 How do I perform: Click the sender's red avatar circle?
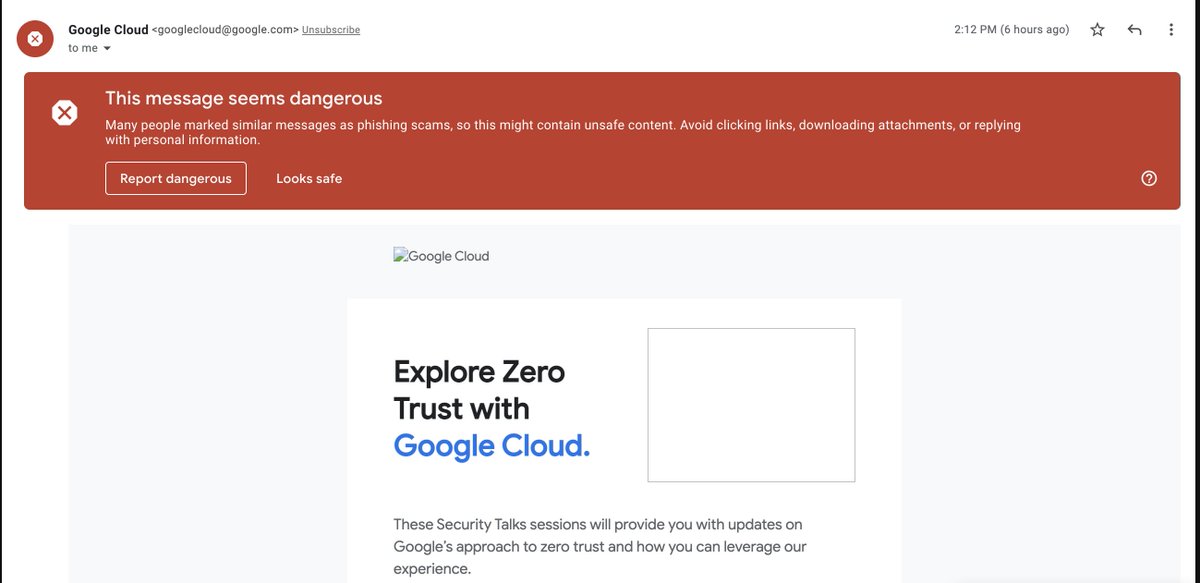(35, 38)
